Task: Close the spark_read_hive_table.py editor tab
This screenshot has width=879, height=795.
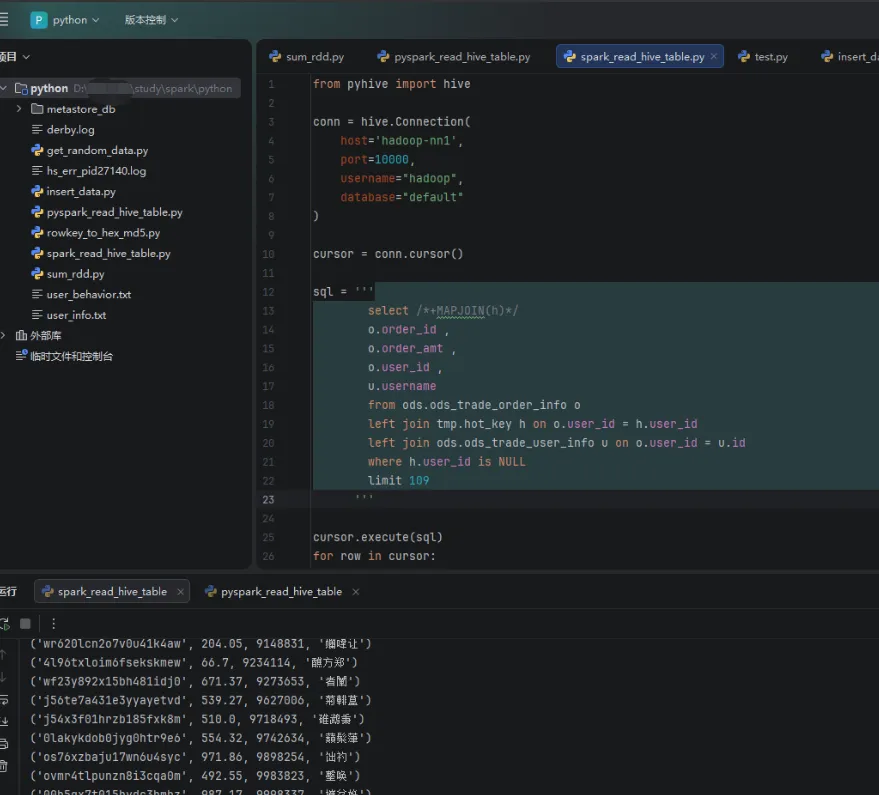Action: tap(714, 56)
